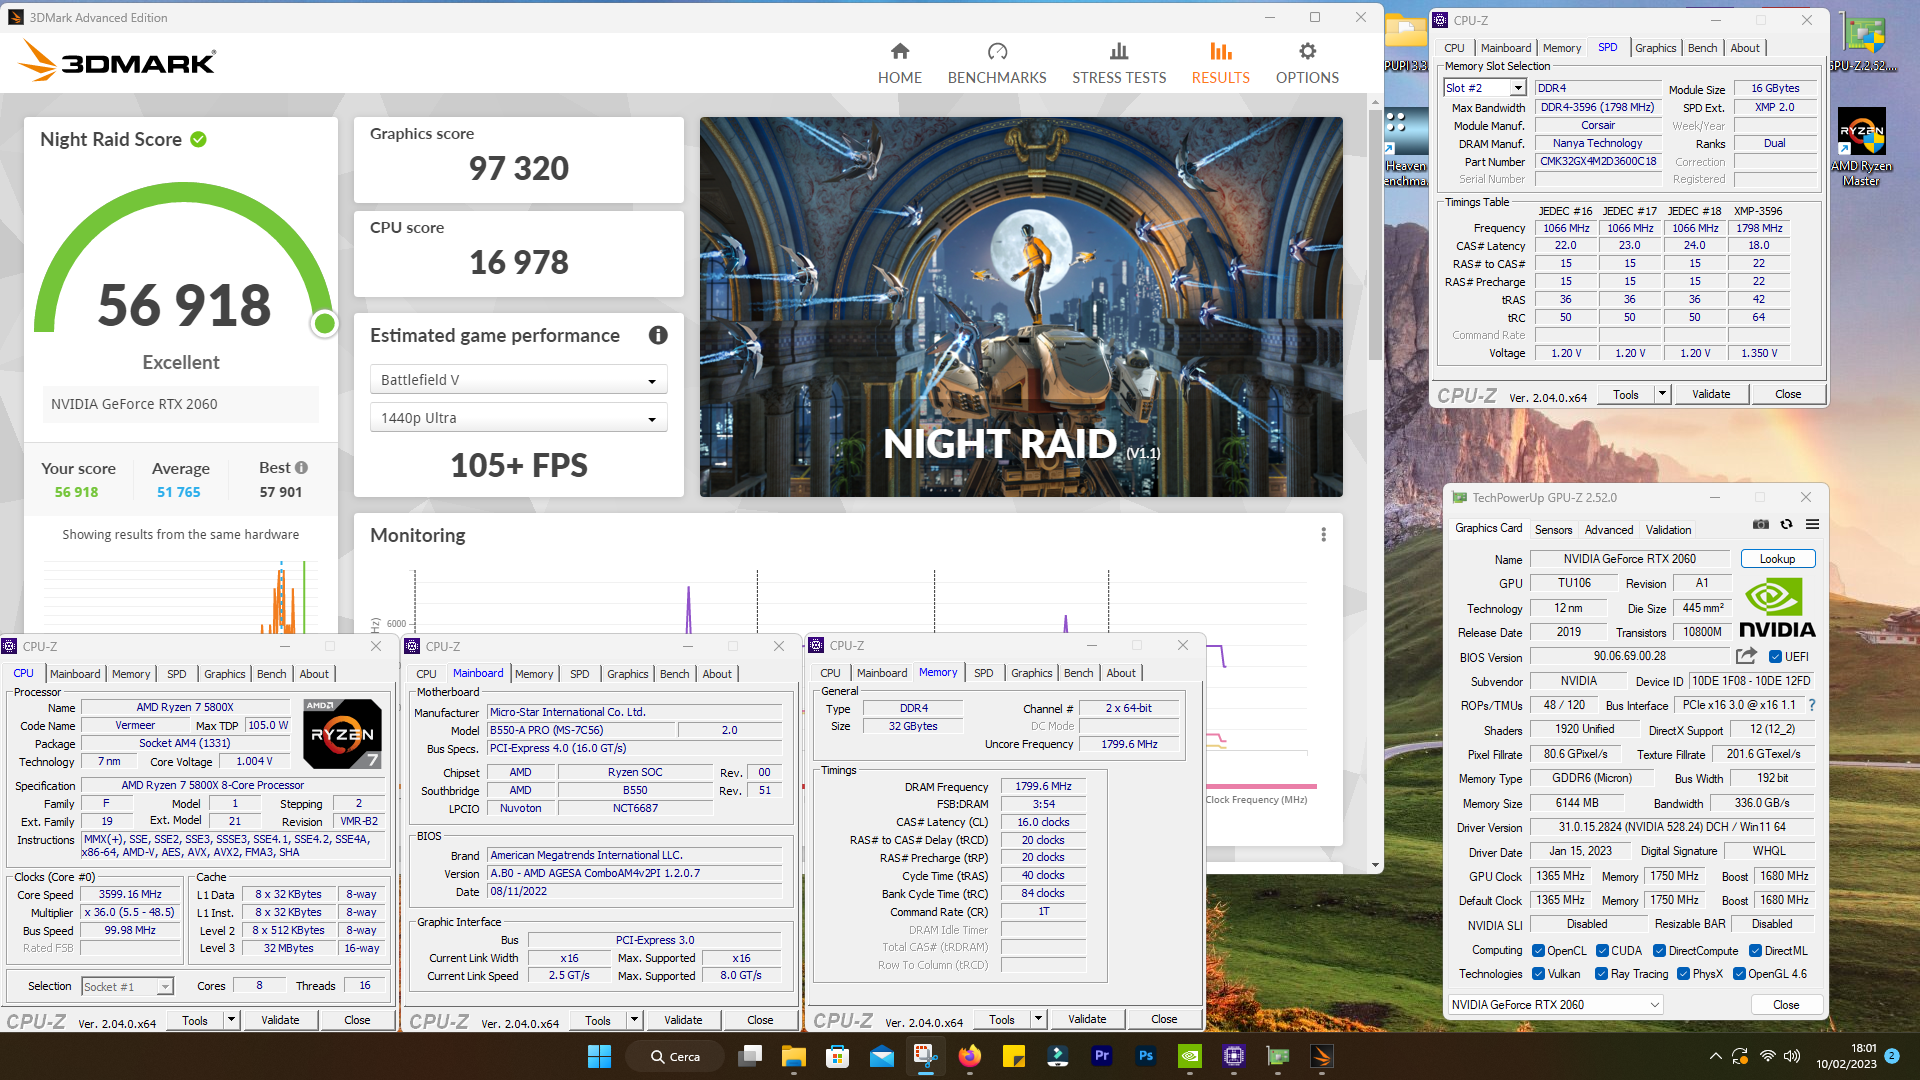
Task: Click Validate in the SPD CPU-Z window
Action: (1710, 394)
